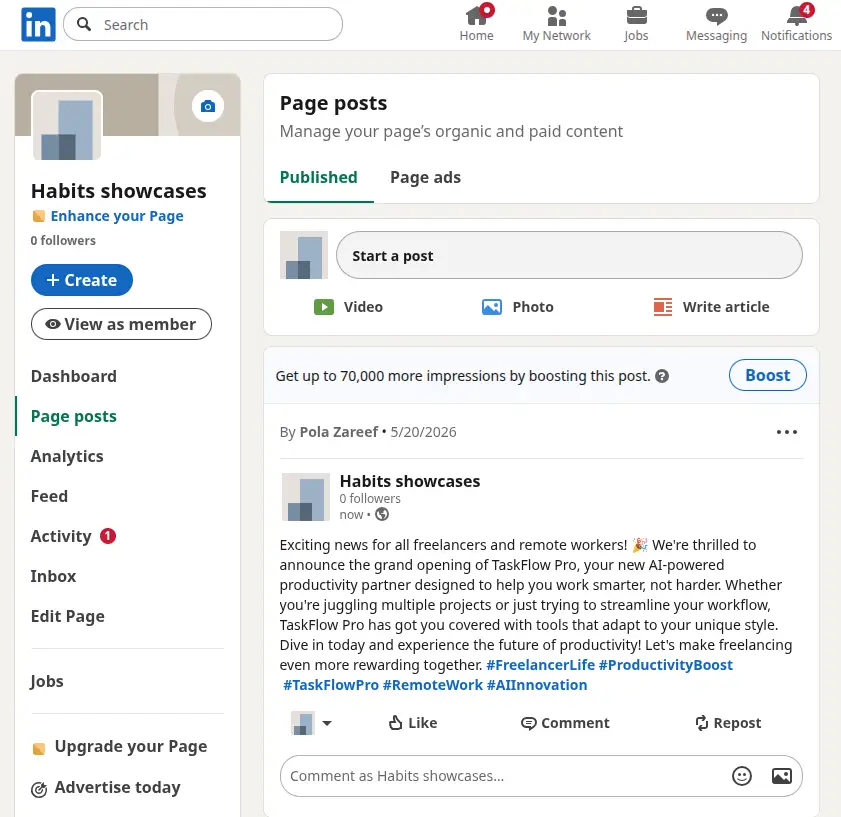Viewport: 841px width, 817px height.
Task: Open the post's three-dot options menu
Action: (x=787, y=432)
